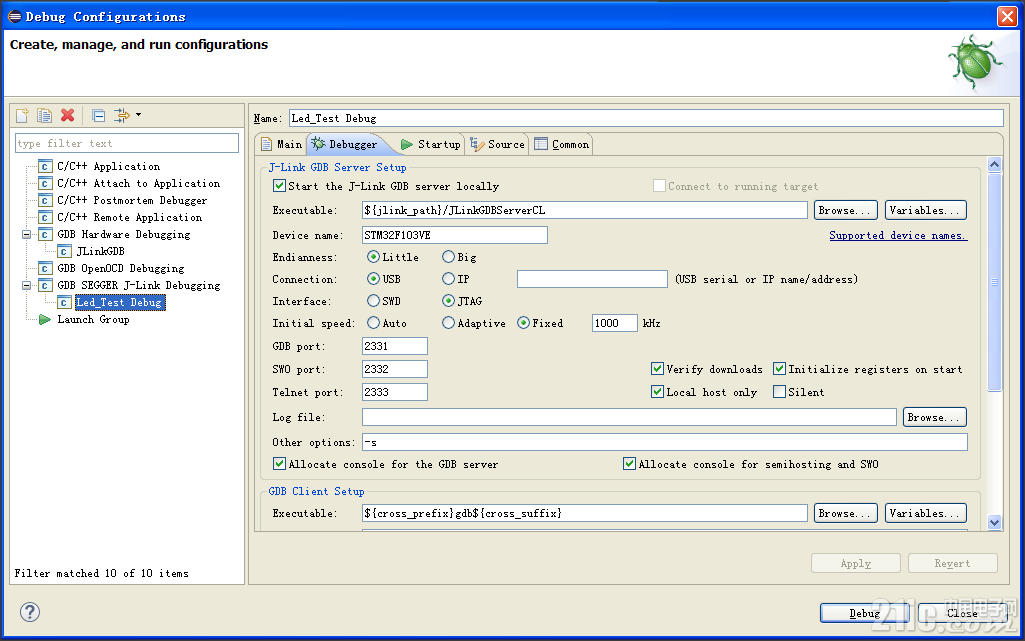Click the Other options field

[664, 442]
